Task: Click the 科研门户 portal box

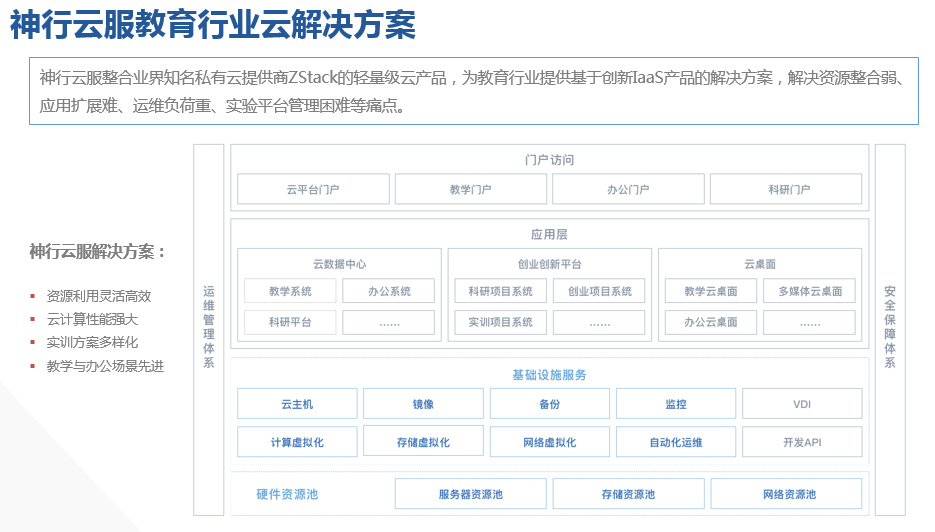Action: pyautogui.click(x=785, y=189)
